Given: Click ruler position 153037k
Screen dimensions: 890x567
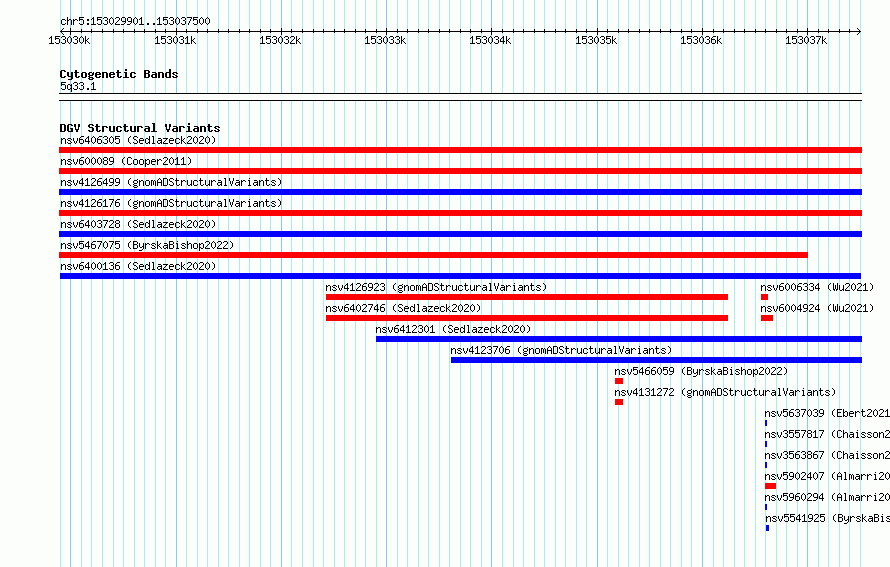Looking at the screenshot, I should (806, 40).
